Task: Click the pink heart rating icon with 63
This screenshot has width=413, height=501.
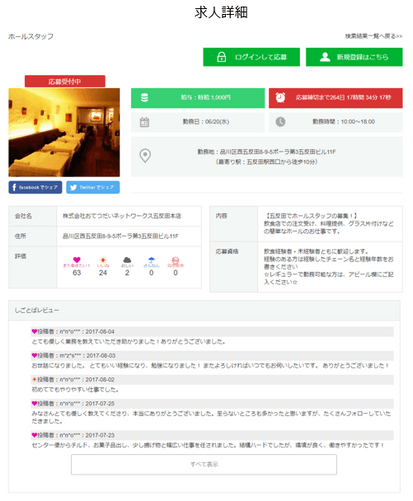Action: click(77, 260)
